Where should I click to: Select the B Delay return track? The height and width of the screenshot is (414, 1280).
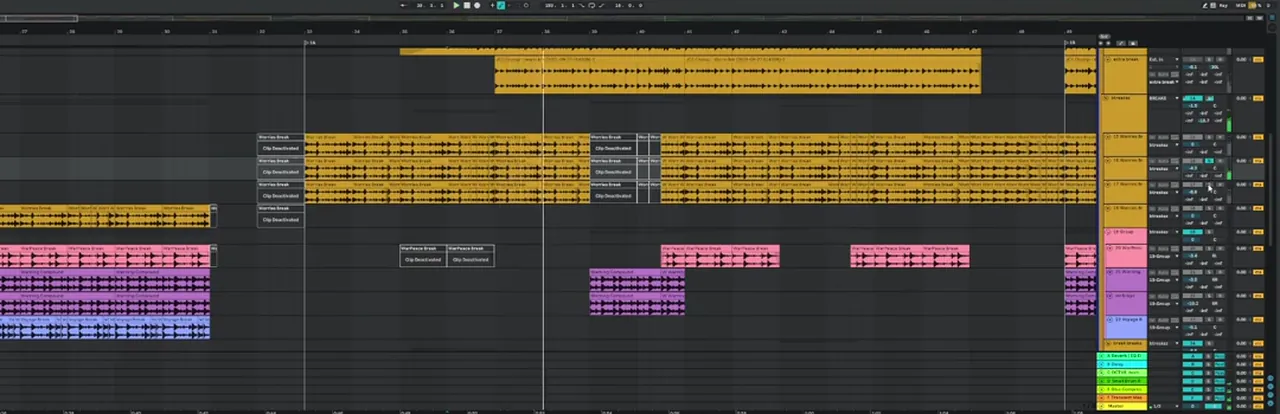(x=1122, y=364)
